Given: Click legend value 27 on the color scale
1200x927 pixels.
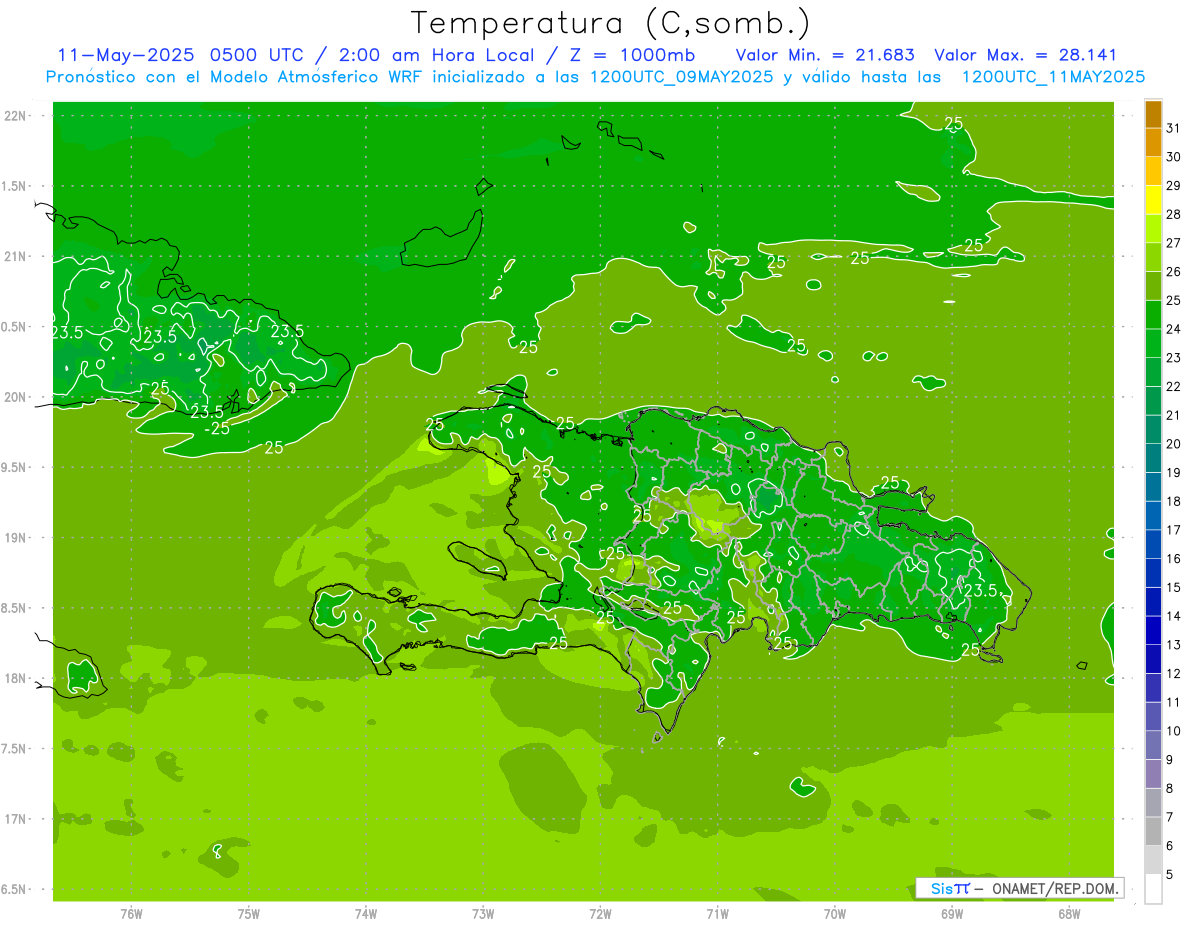Looking at the screenshot, I should coord(1174,243).
